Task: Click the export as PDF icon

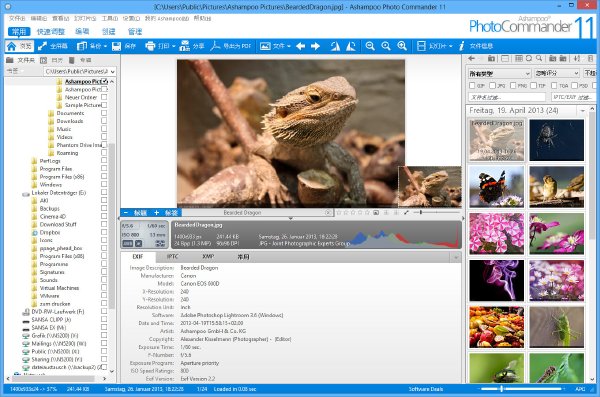Action: [x=215, y=46]
